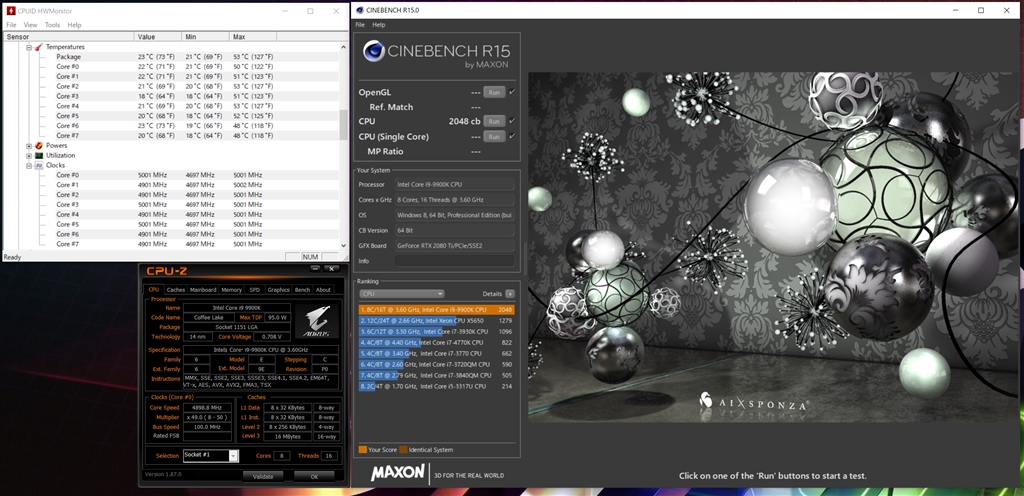Image resolution: width=1024 pixels, height=496 pixels.
Task: Click the Details arrow button in Ranking
Action: [510, 294]
